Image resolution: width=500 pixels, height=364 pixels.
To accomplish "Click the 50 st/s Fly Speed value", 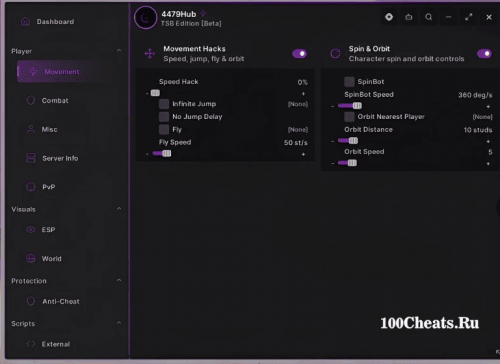I will [296, 143].
